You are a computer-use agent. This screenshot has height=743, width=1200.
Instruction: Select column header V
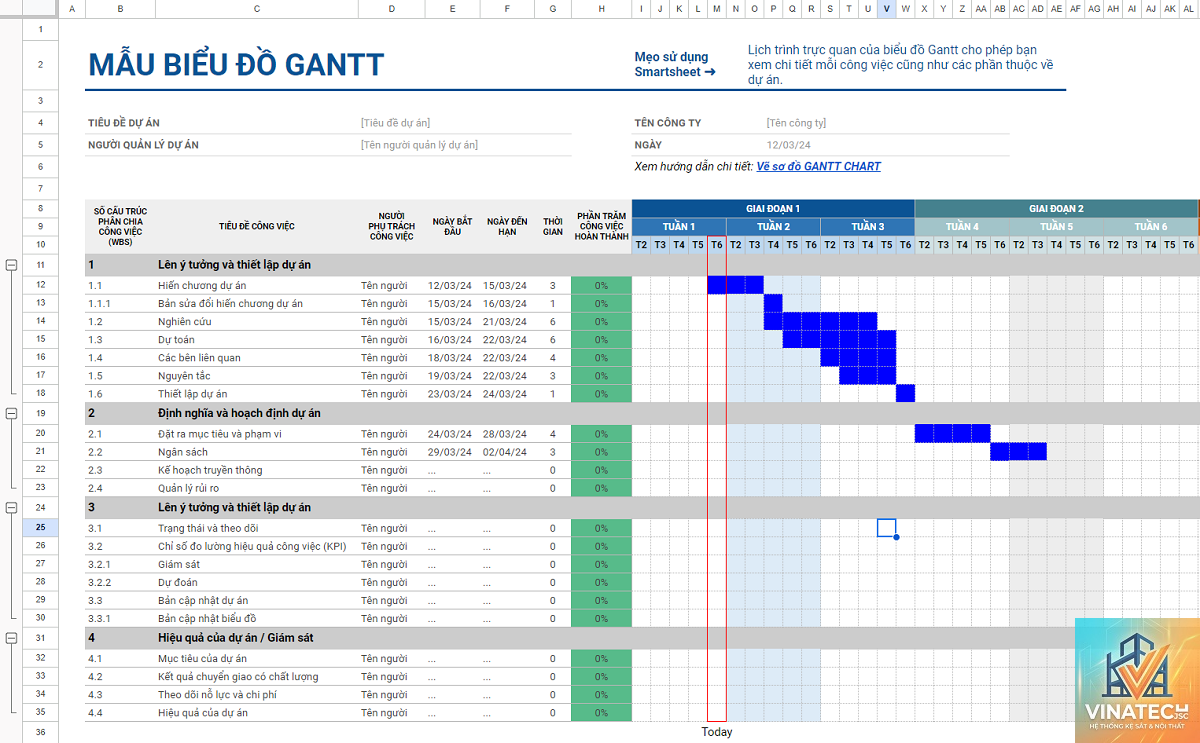point(887,9)
